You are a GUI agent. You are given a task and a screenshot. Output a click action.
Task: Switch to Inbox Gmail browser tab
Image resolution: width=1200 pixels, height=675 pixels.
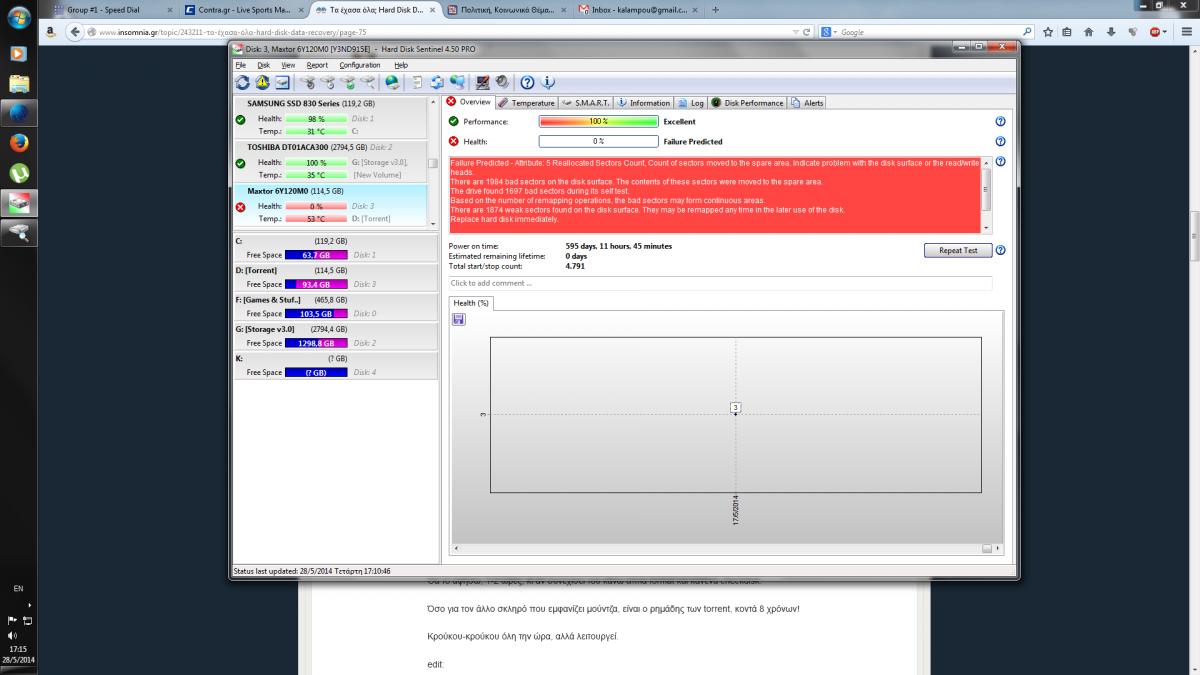point(637,9)
